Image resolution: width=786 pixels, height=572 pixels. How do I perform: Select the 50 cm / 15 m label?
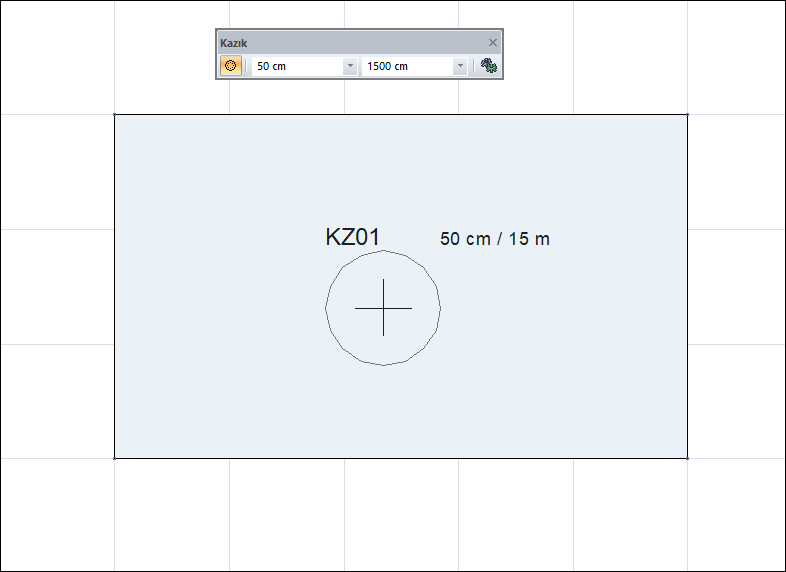(x=495, y=239)
